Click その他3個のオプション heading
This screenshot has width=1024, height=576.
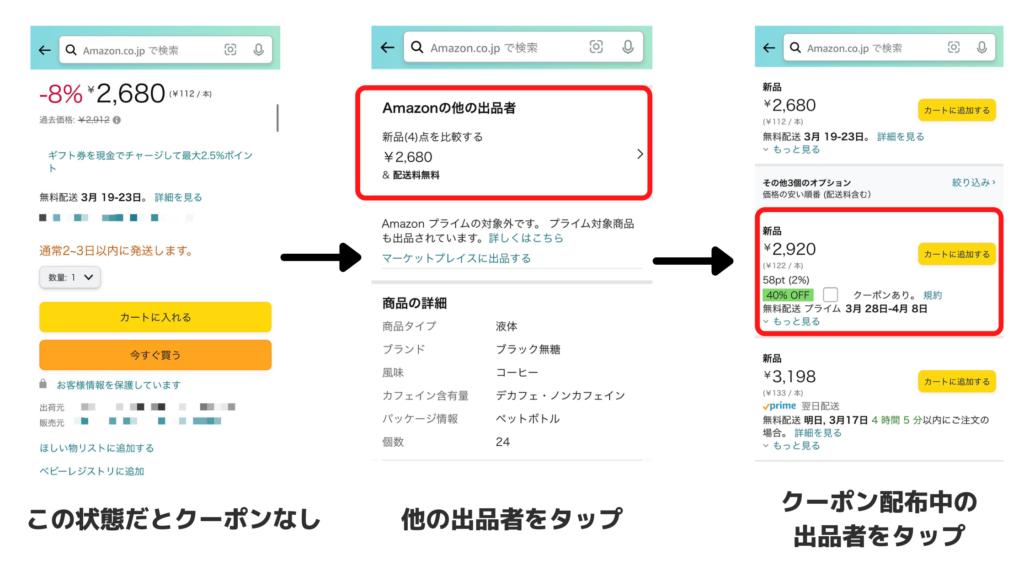click(x=807, y=183)
